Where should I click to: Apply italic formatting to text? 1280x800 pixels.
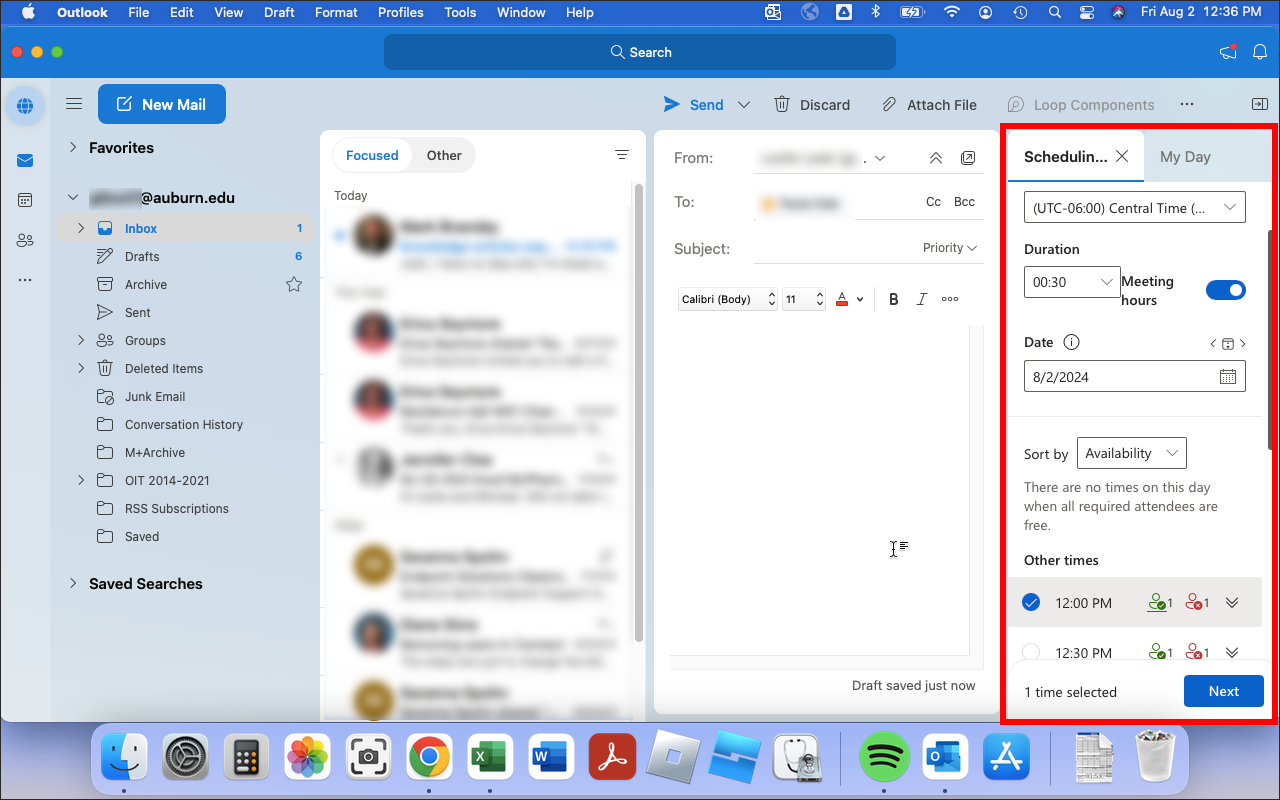(x=922, y=299)
